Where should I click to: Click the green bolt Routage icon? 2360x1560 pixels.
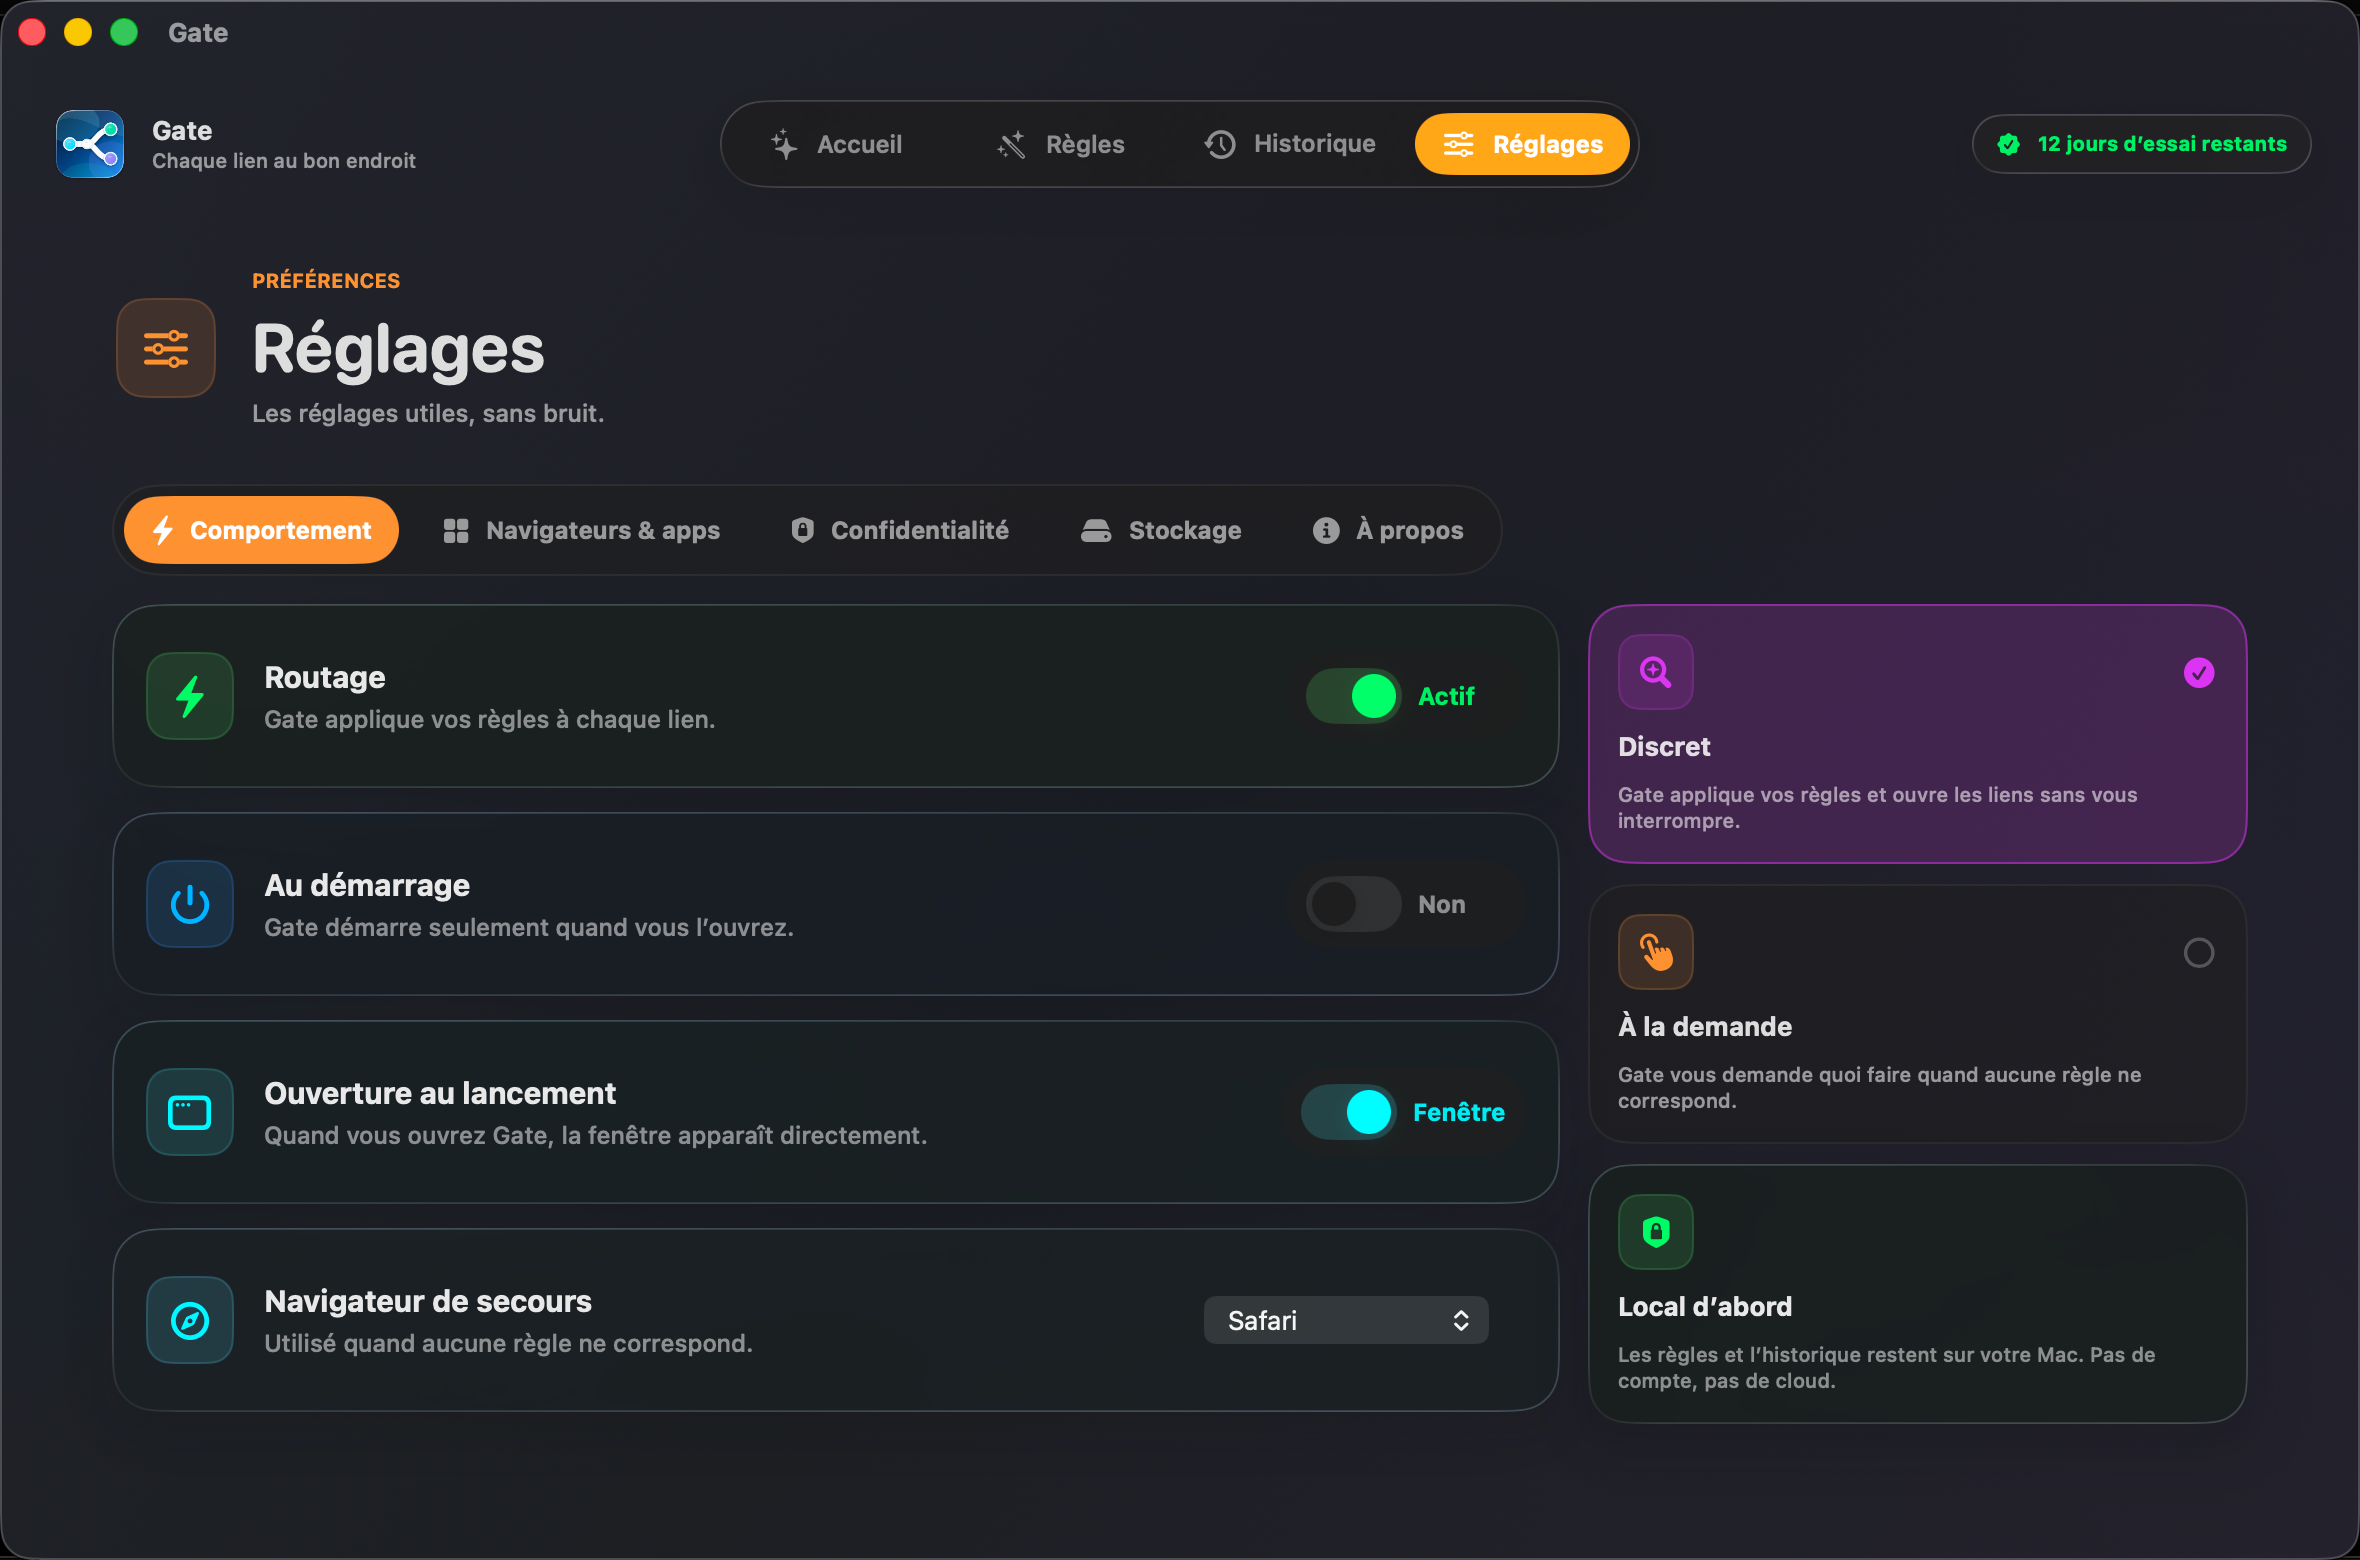tap(190, 696)
